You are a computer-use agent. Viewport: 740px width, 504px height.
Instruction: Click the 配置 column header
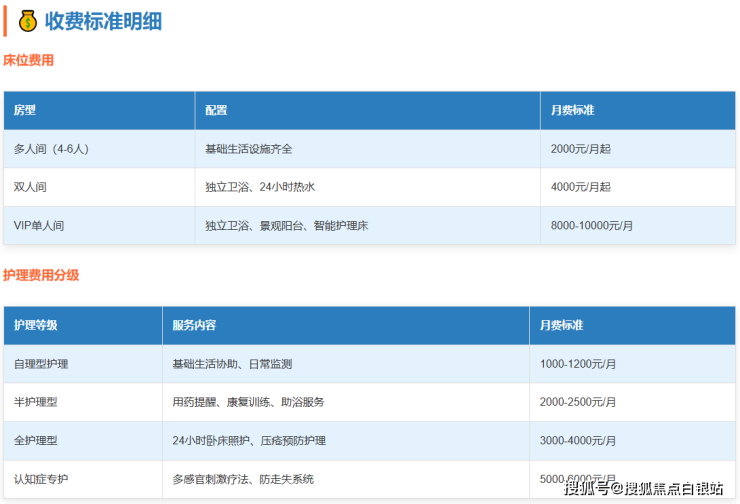click(216, 110)
